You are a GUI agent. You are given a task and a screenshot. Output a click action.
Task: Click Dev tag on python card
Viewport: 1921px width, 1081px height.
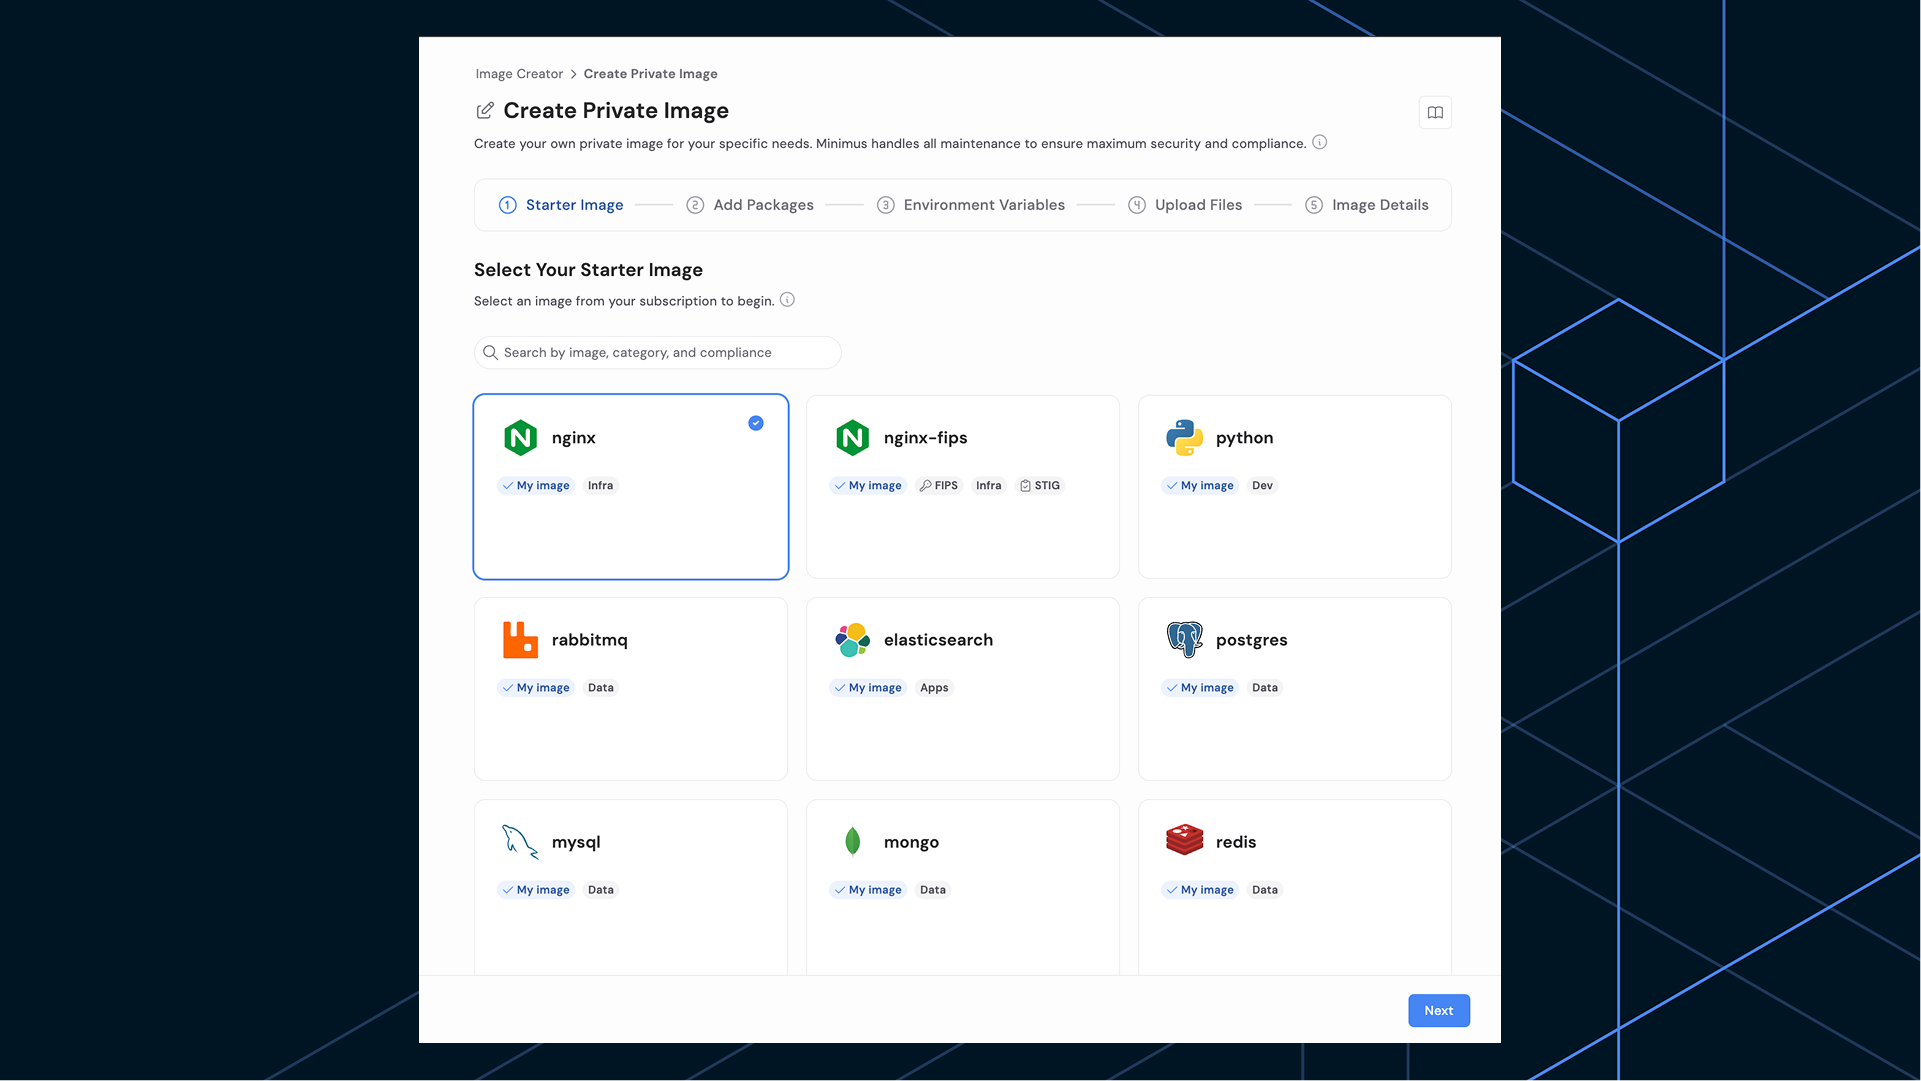pos(1262,486)
